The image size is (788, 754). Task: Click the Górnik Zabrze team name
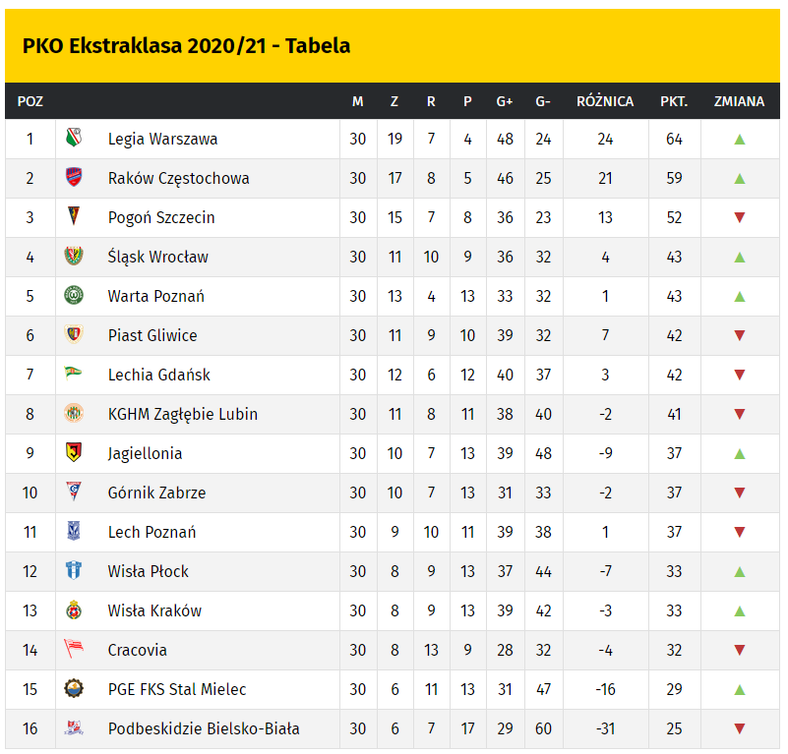(x=157, y=493)
